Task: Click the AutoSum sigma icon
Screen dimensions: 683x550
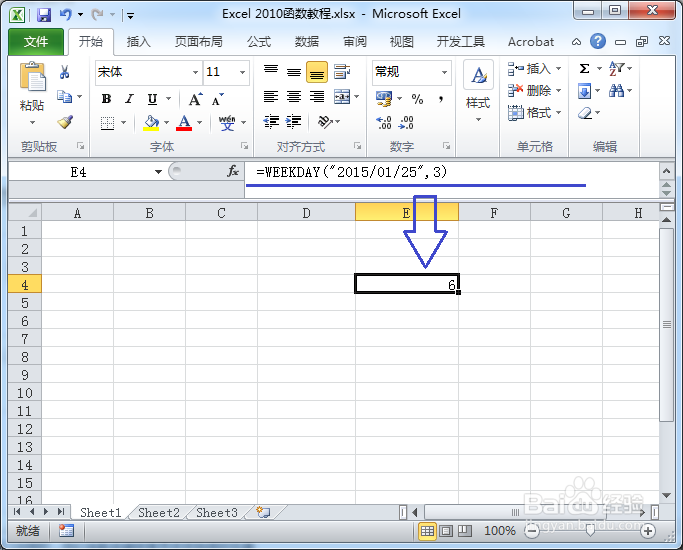Action: click(585, 68)
